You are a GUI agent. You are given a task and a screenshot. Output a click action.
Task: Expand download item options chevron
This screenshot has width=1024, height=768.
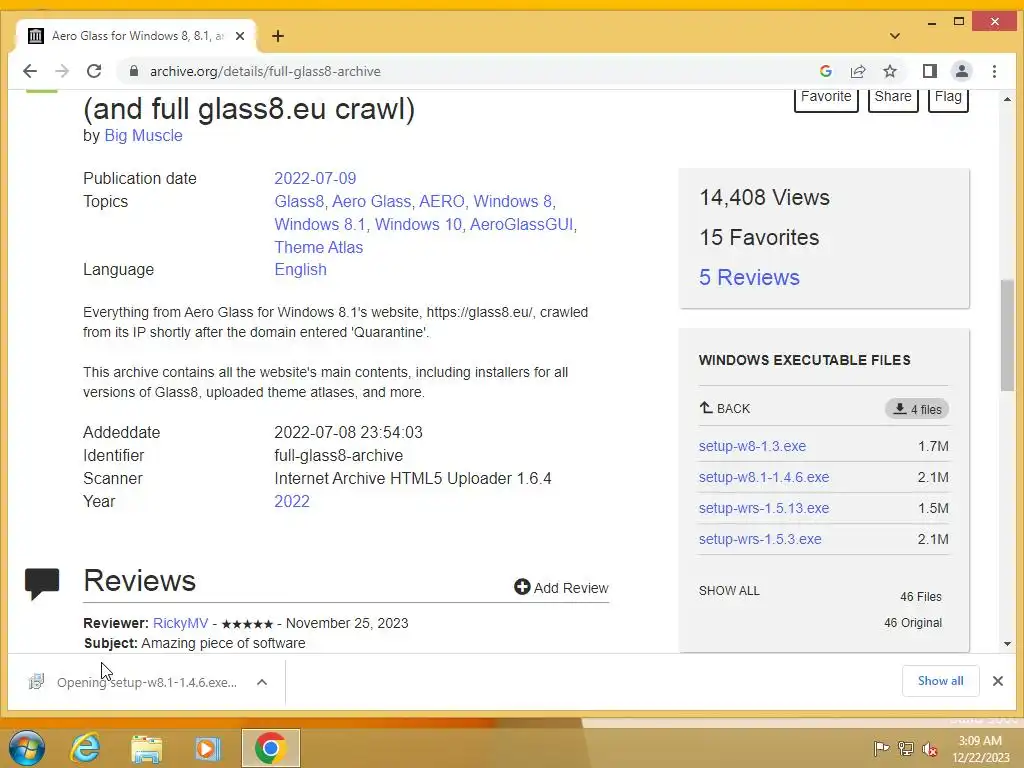click(x=262, y=682)
